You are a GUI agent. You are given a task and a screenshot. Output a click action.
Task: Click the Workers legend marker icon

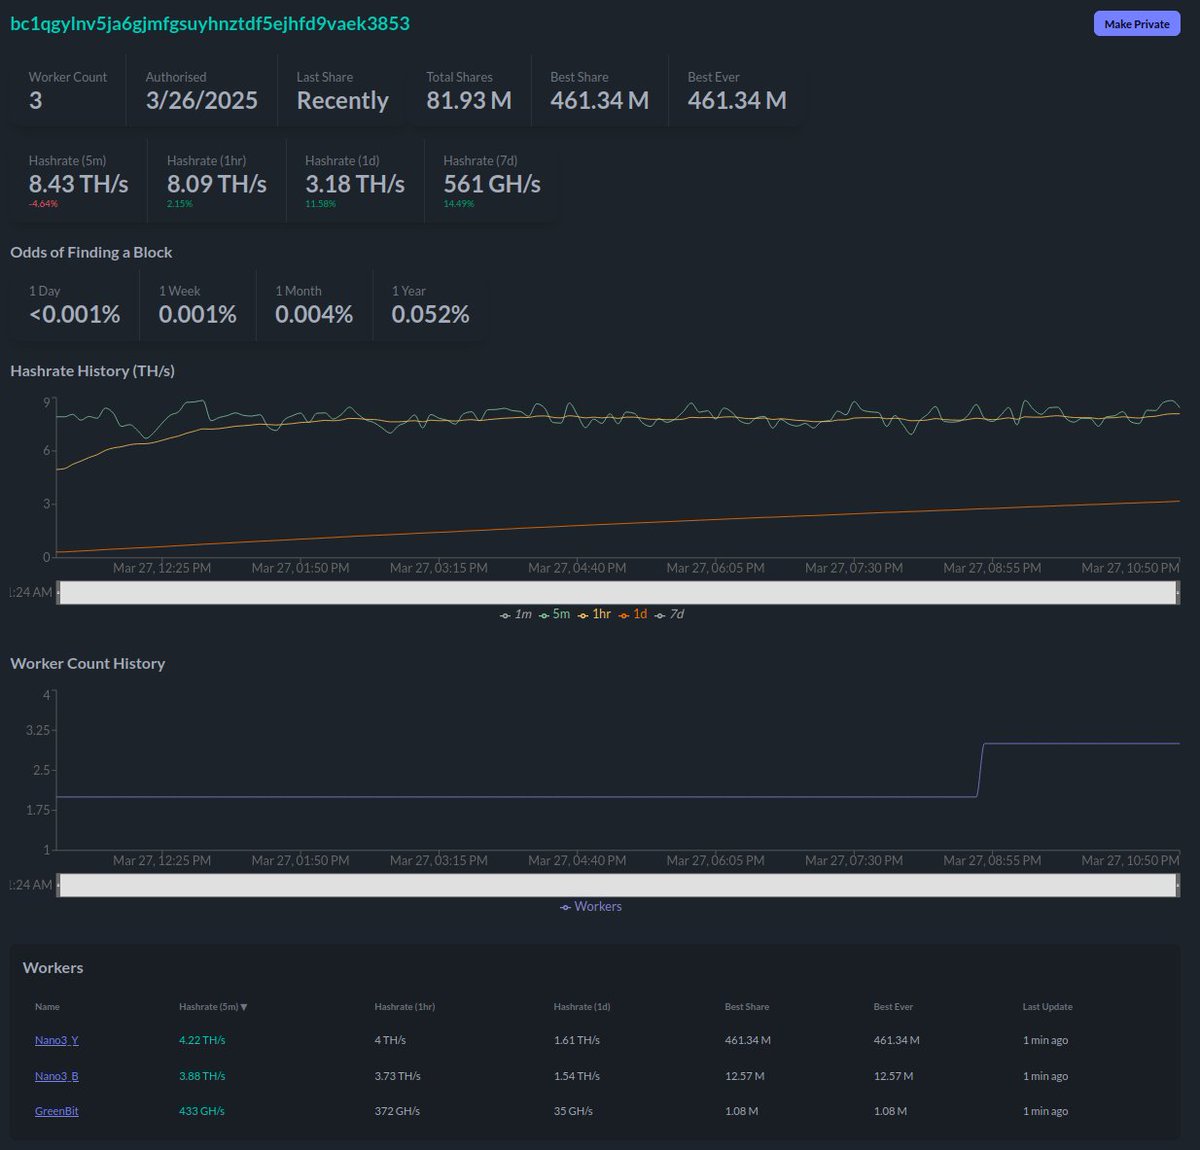pos(564,906)
